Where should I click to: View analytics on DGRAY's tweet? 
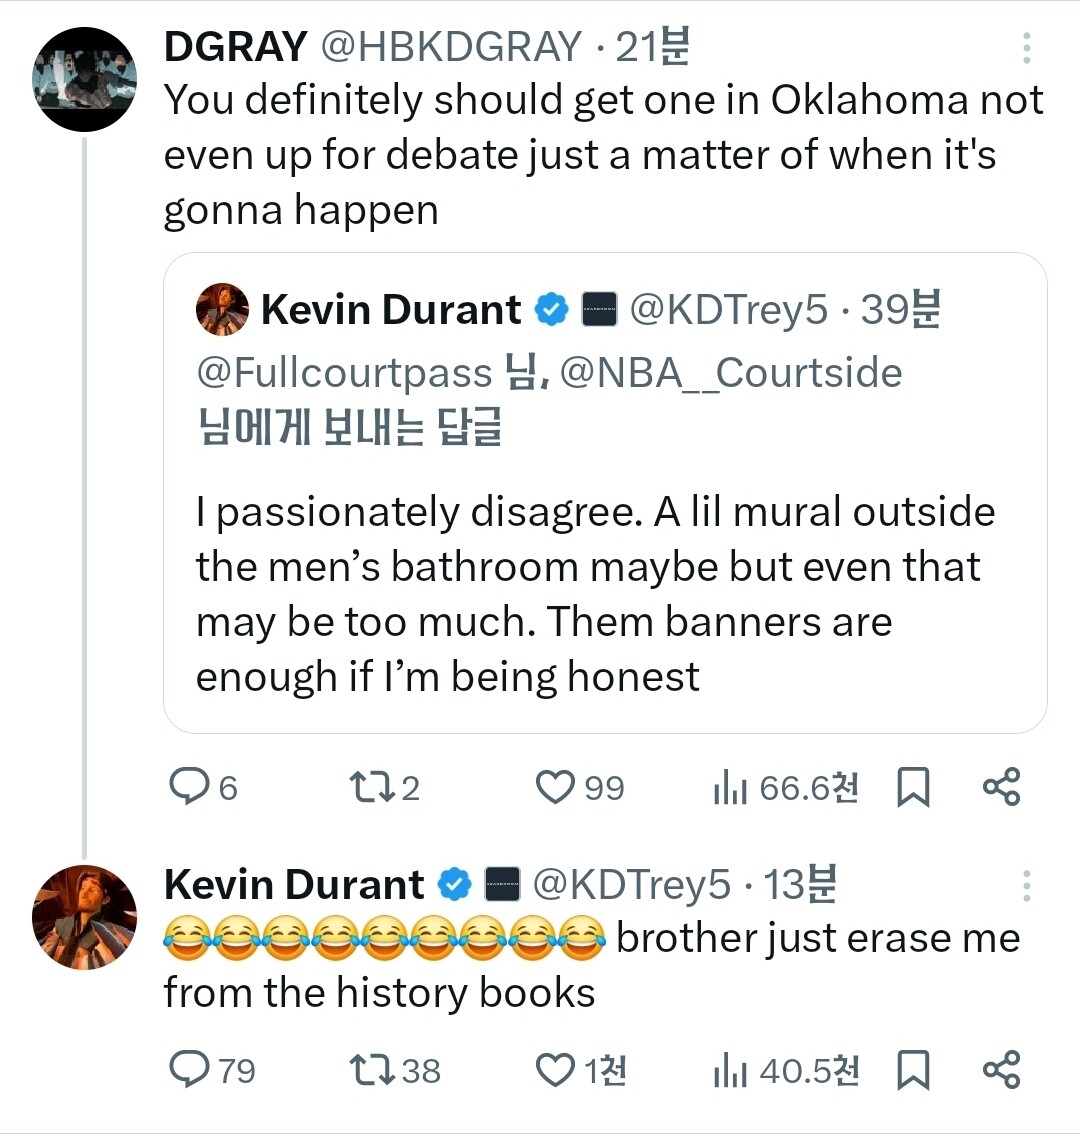click(731, 788)
